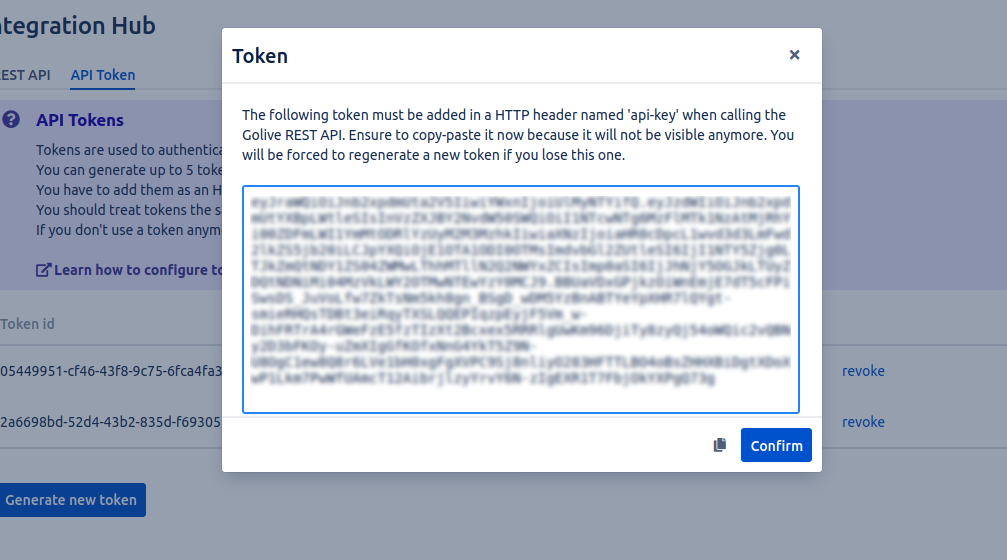
Task: Click the api-key header instruction paragraph
Action: coord(518,135)
